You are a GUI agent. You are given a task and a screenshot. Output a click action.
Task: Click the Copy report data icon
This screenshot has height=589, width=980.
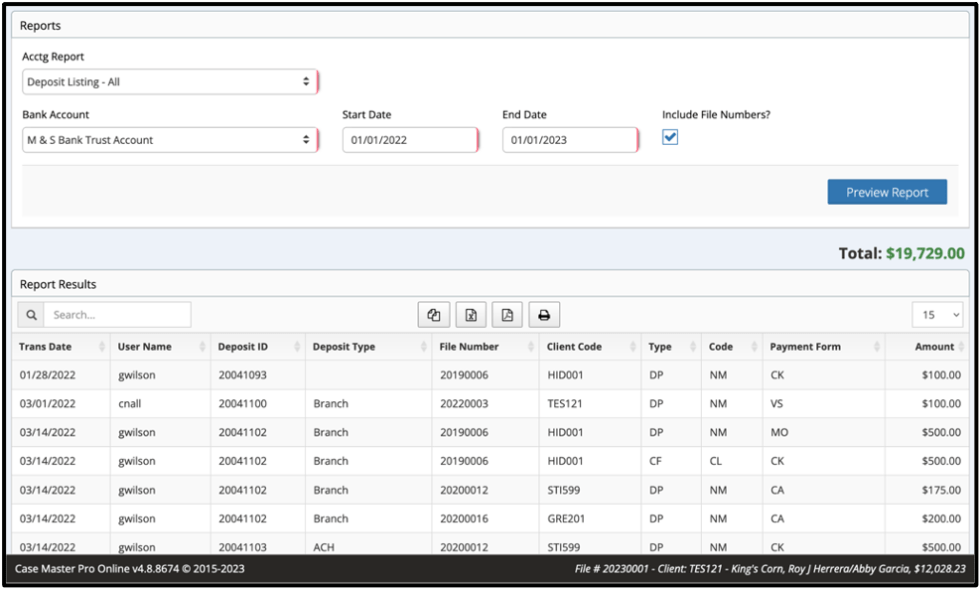433,314
